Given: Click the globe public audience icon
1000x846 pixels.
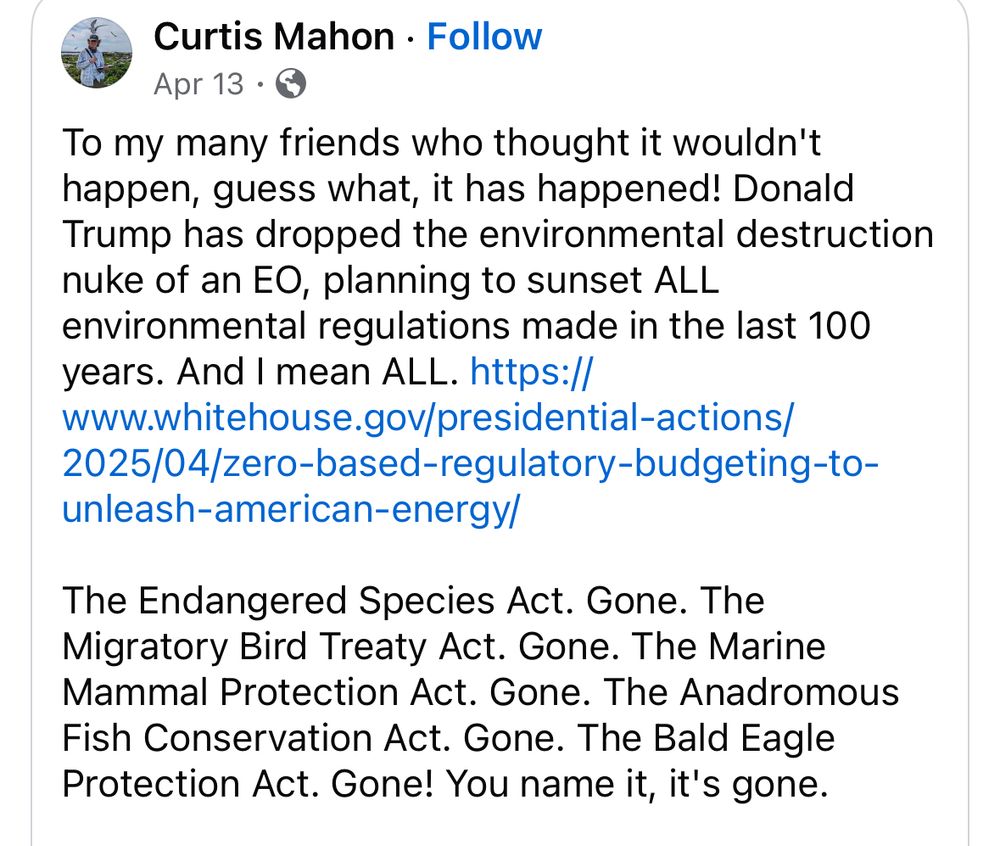Looking at the screenshot, I should tap(291, 84).
